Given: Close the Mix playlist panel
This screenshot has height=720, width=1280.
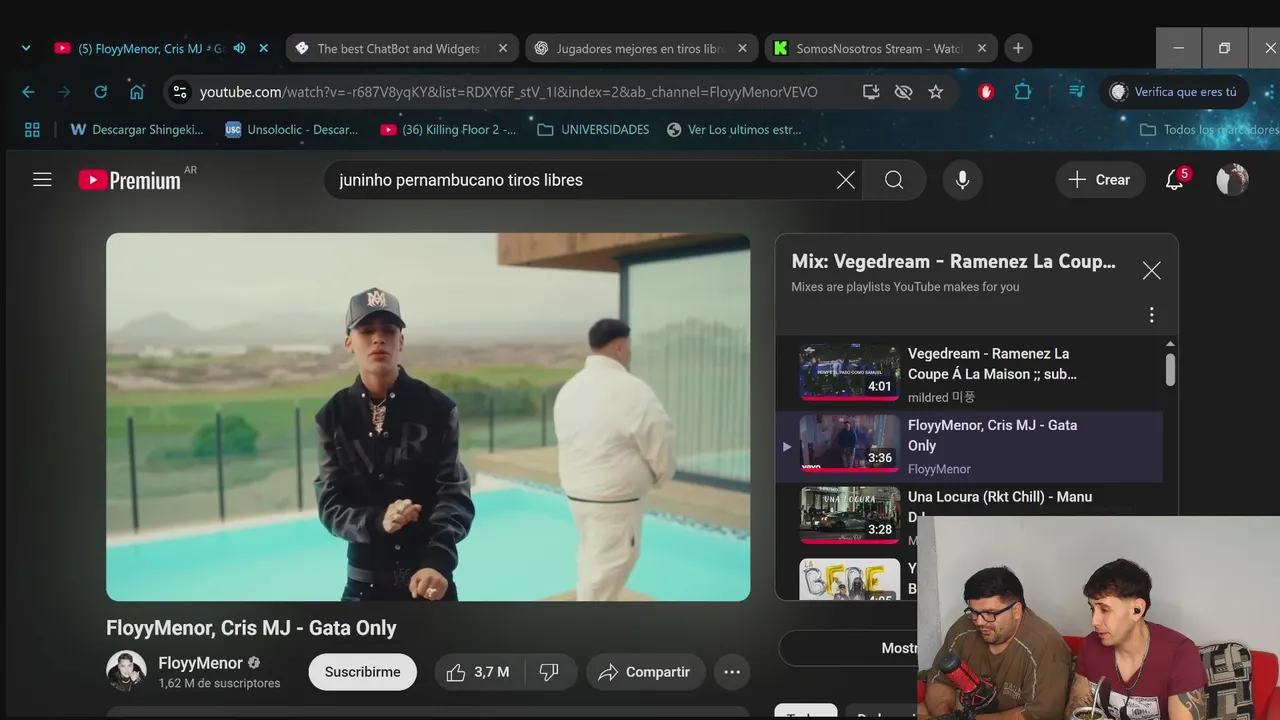Looking at the screenshot, I should 1152,271.
